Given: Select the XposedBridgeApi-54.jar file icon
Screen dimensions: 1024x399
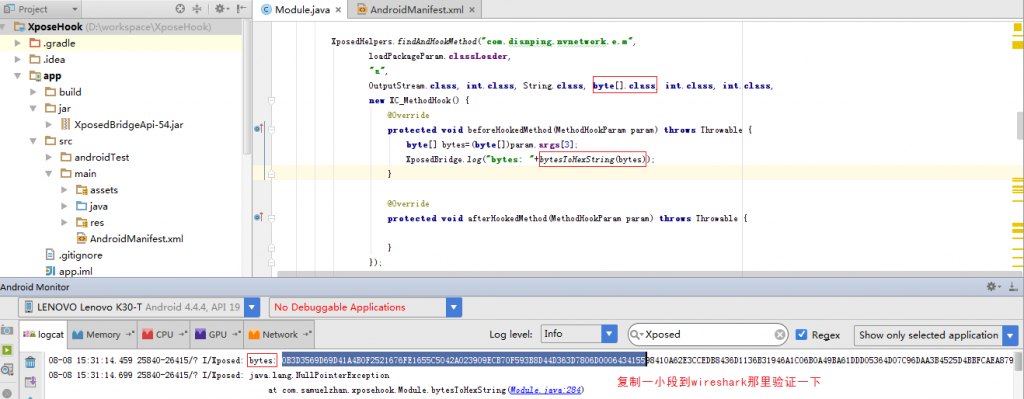Looking at the screenshot, I should tap(65, 125).
